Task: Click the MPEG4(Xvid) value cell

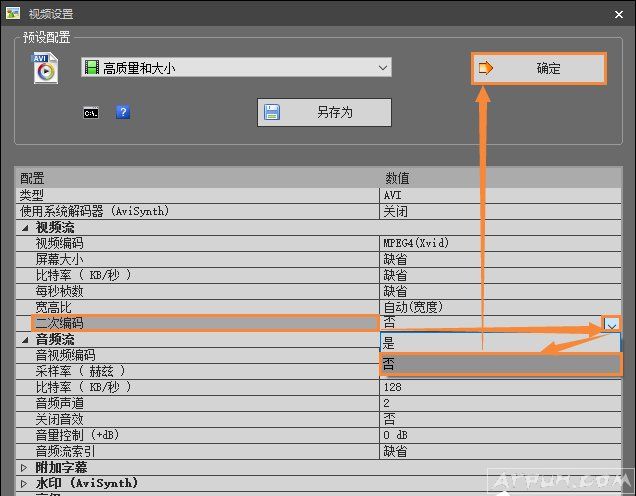Action: (x=500, y=243)
